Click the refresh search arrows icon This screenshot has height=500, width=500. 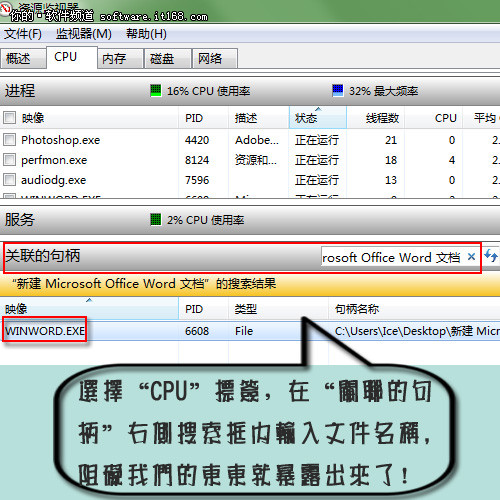[491, 256]
